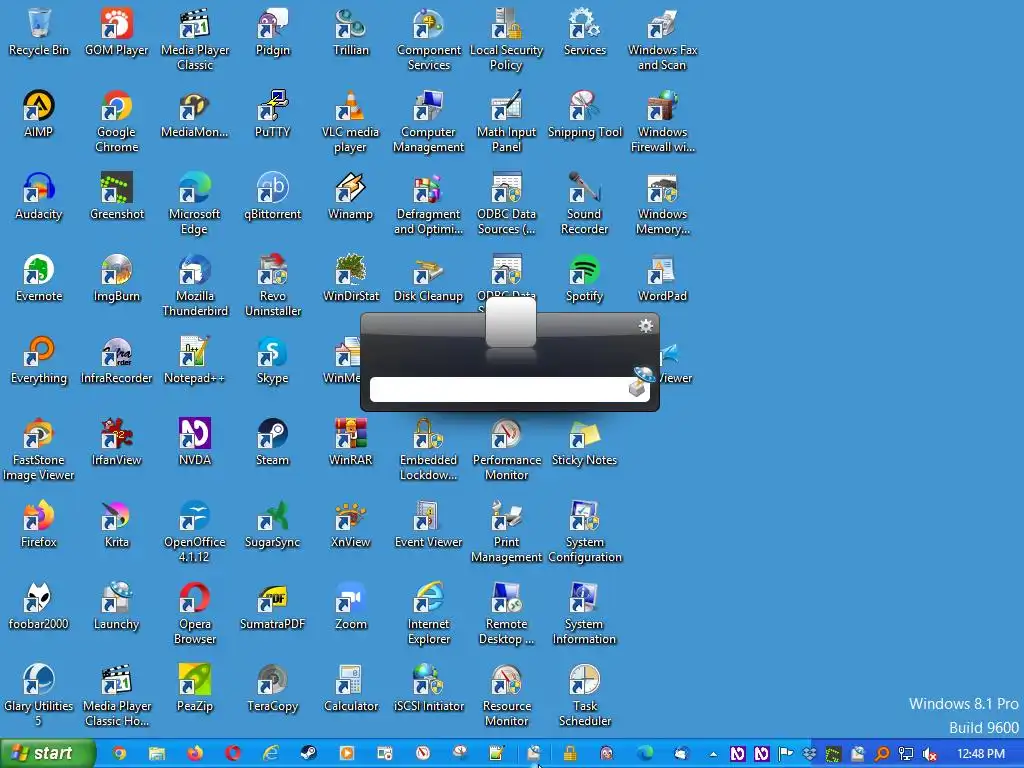
Task: Select the Everything search shortcut
Action: (x=39, y=360)
